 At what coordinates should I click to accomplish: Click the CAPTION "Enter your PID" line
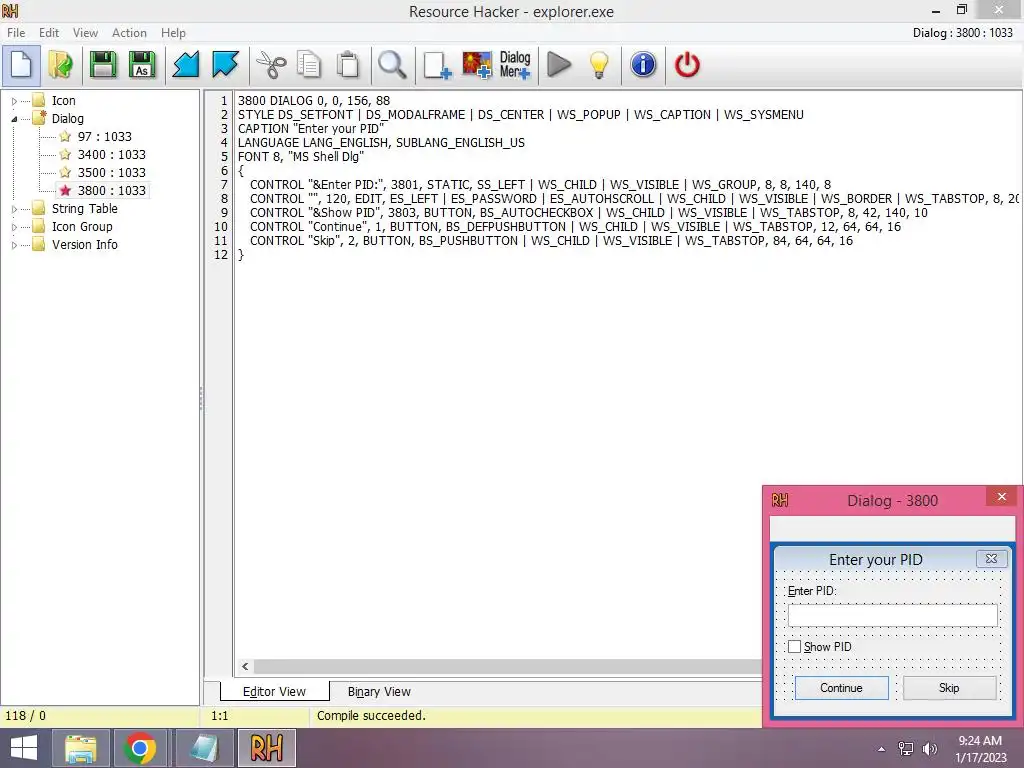pyautogui.click(x=311, y=129)
